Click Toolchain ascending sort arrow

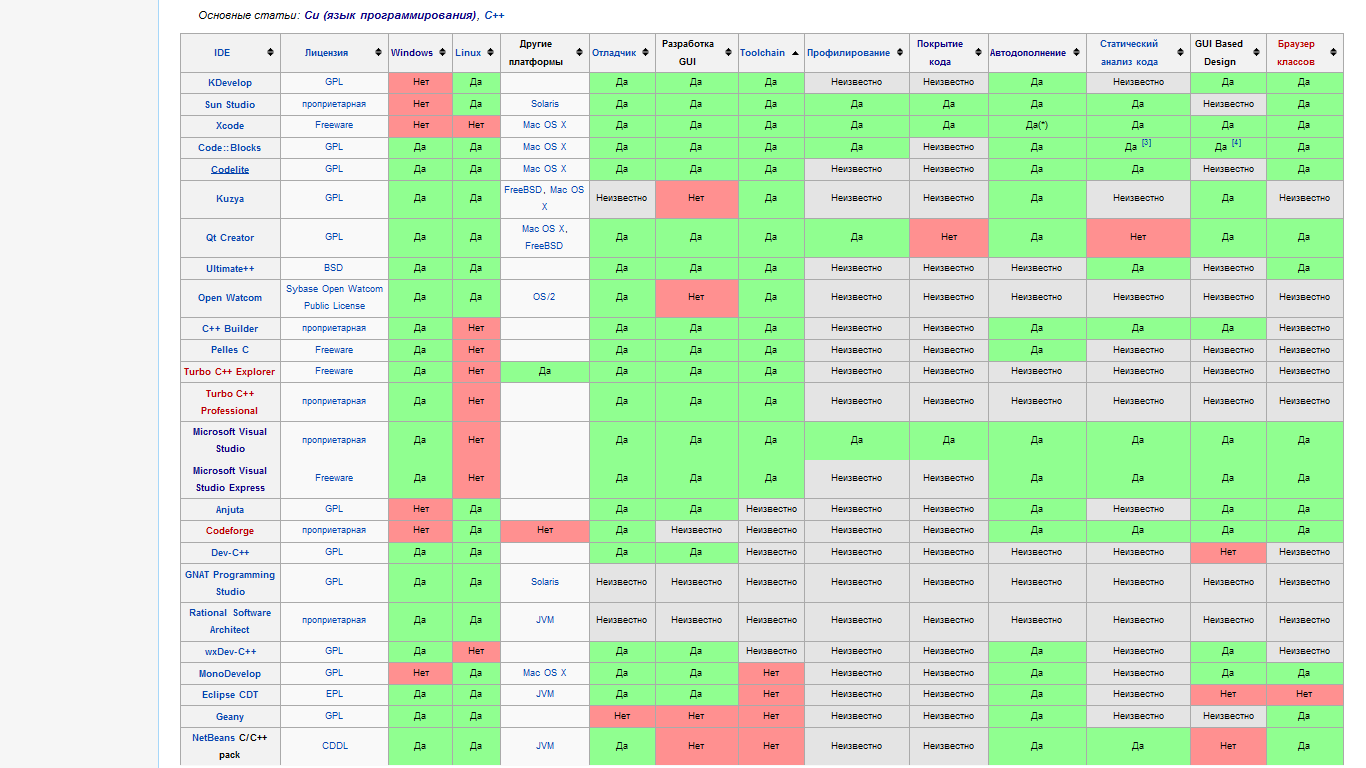coord(795,53)
